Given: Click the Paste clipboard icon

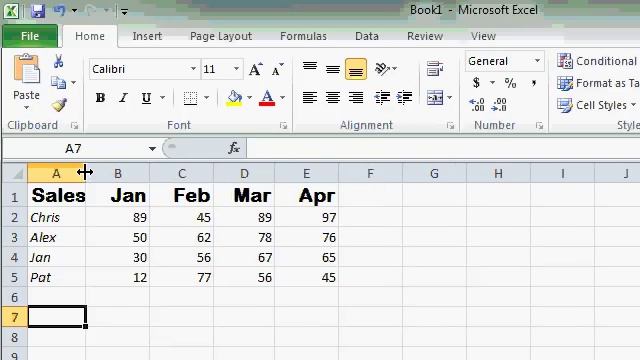Looking at the screenshot, I should (27, 69).
